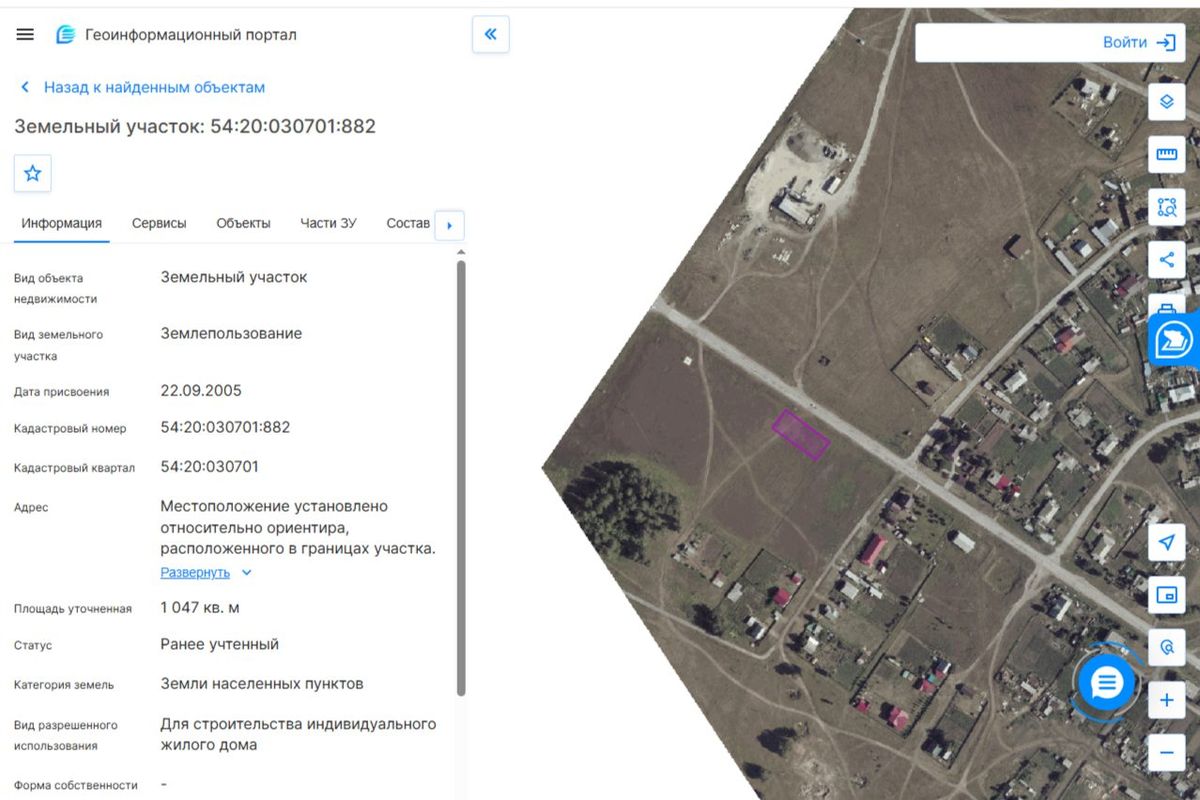Click the map point search icon
The image size is (1200, 800).
coord(1166,648)
